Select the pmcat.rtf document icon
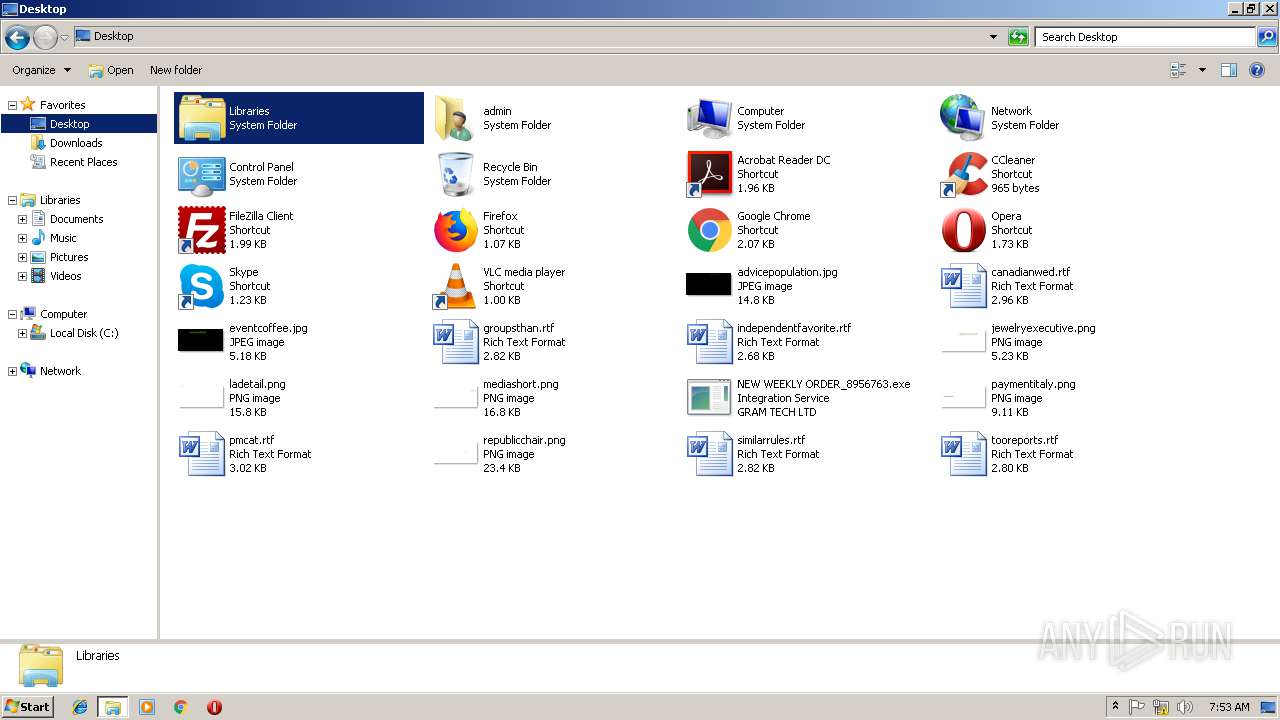Screen dimensions: 1280x720 (201, 454)
